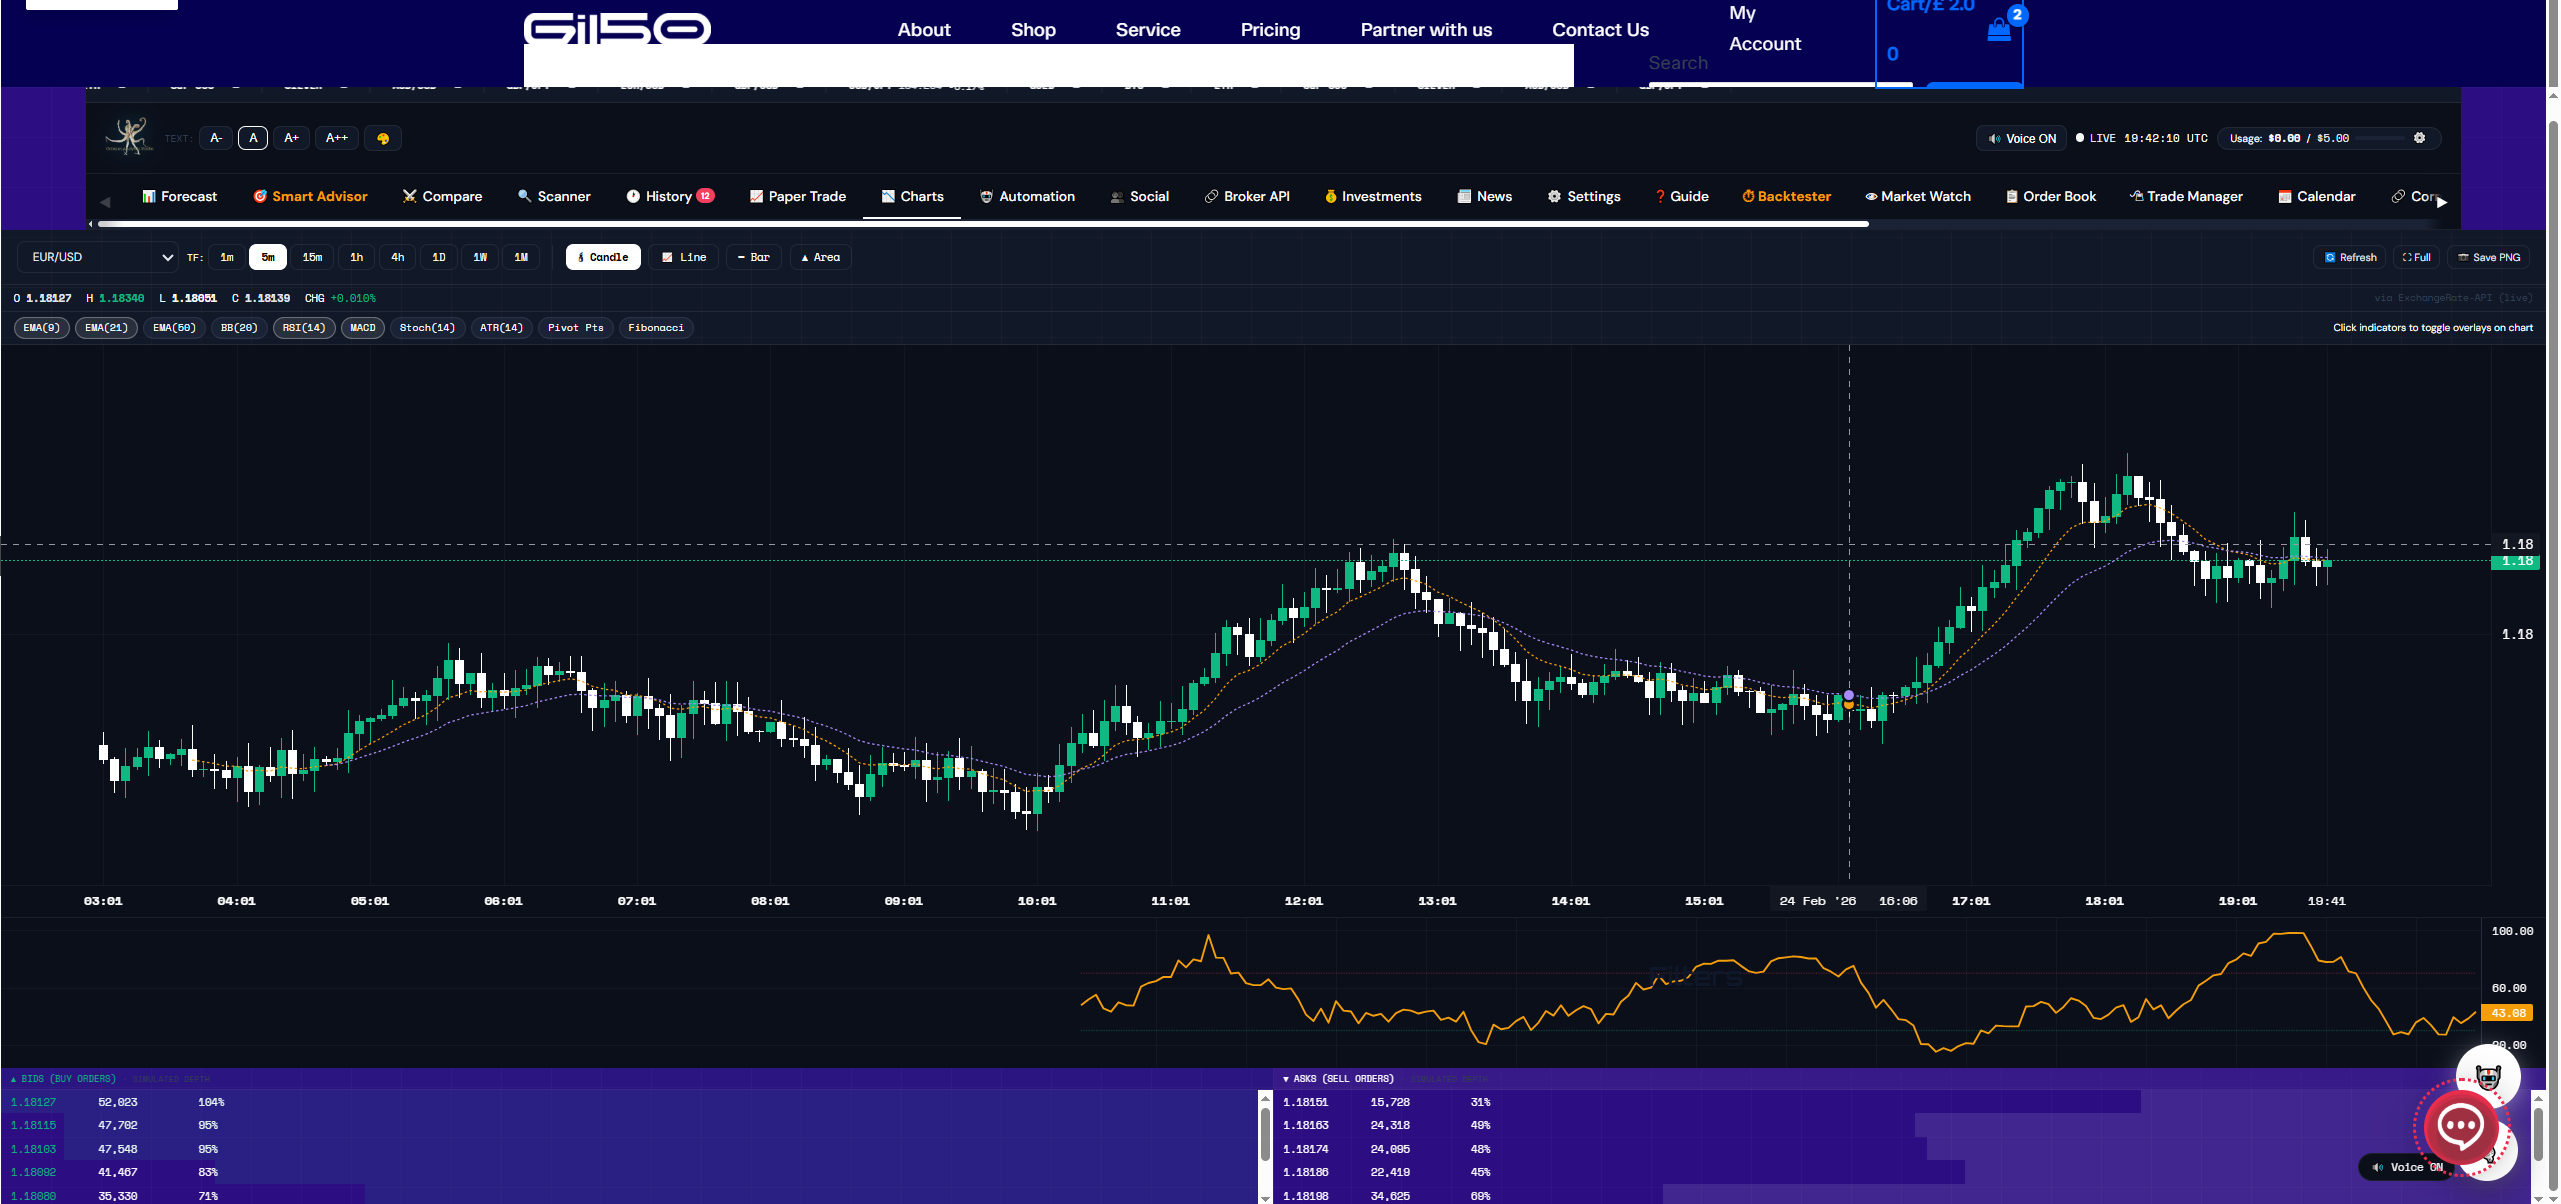This screenshot has width=2561, height=1204.
Task: Toggle the Voice ON control
Action: click(2022, 138)
